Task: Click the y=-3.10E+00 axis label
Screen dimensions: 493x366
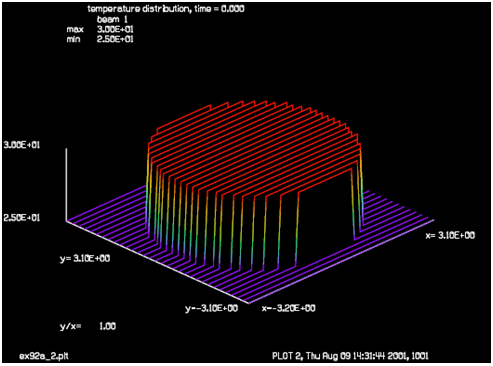Action: click(x=212, y=308)
